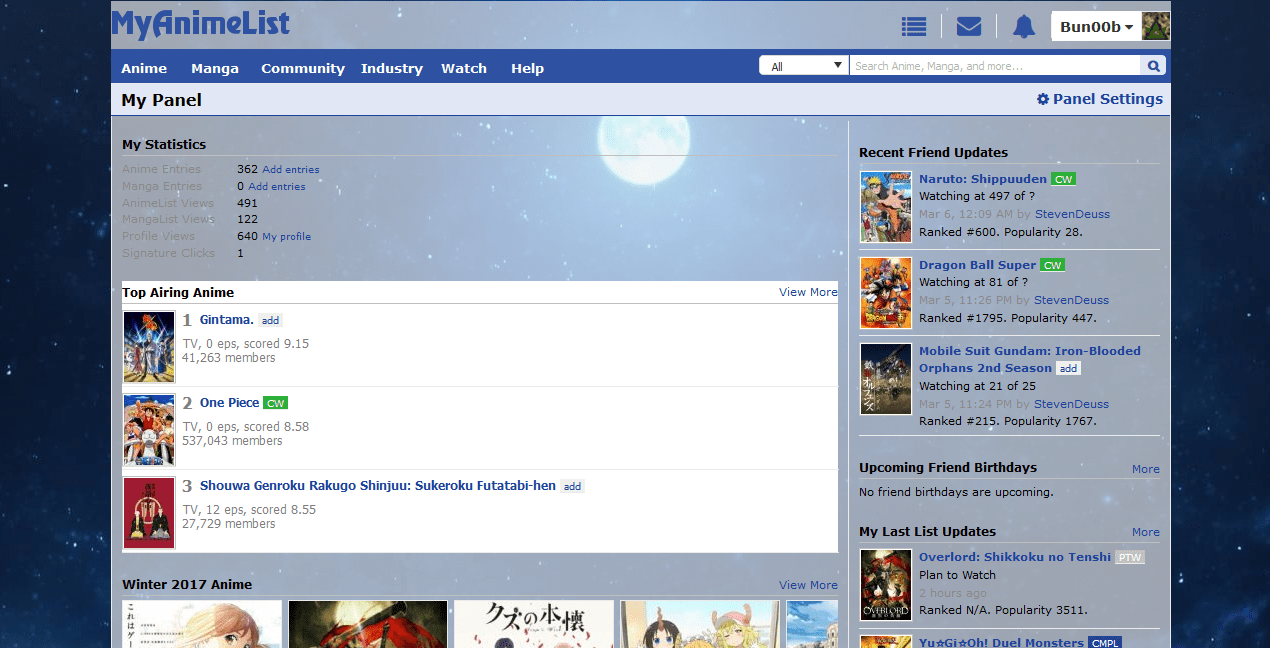Open Panel Settings via the gear icon

pyautogui.click(x=1043, y=99)
